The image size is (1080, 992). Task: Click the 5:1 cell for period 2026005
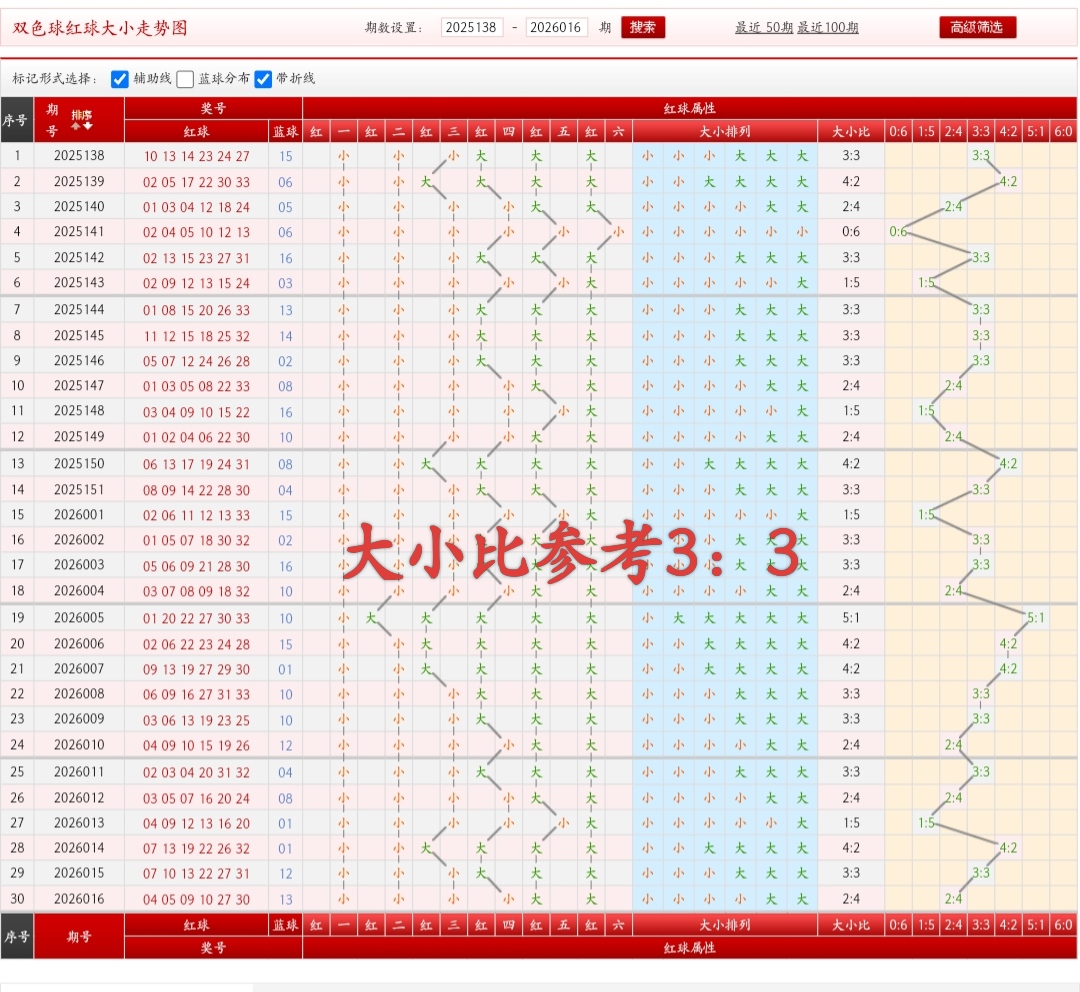tap(1037, 617)
